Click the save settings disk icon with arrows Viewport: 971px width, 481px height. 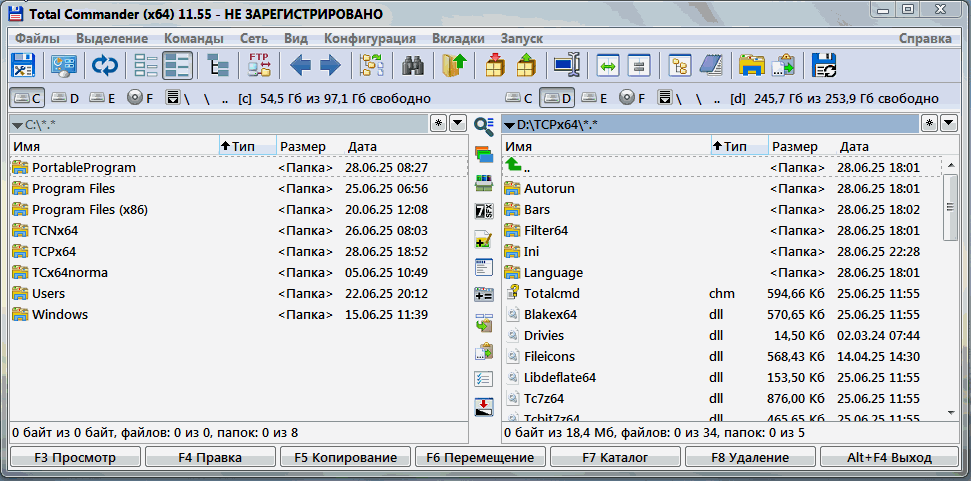pyautogui.click(x=824, y=66)
